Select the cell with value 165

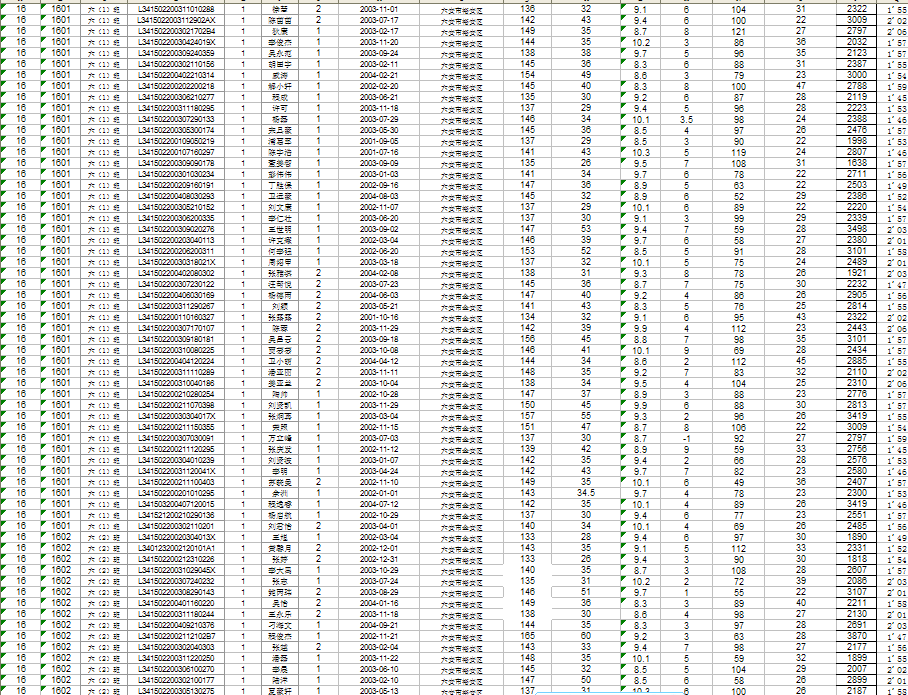tap(528, 636)
